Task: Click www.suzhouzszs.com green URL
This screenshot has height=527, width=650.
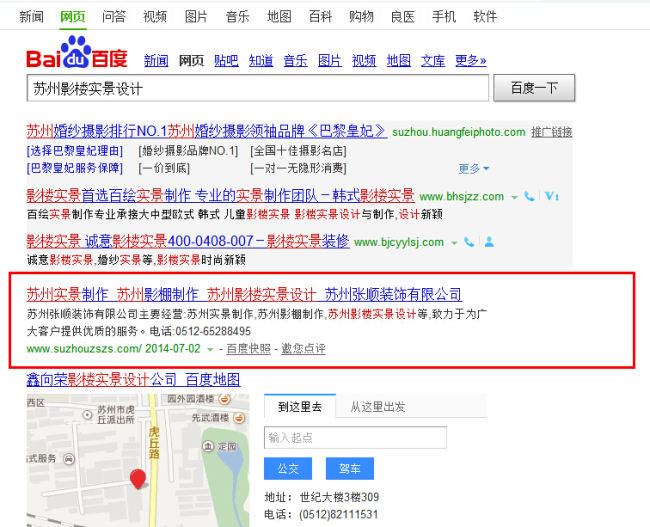Action: (x=84, y=348)
